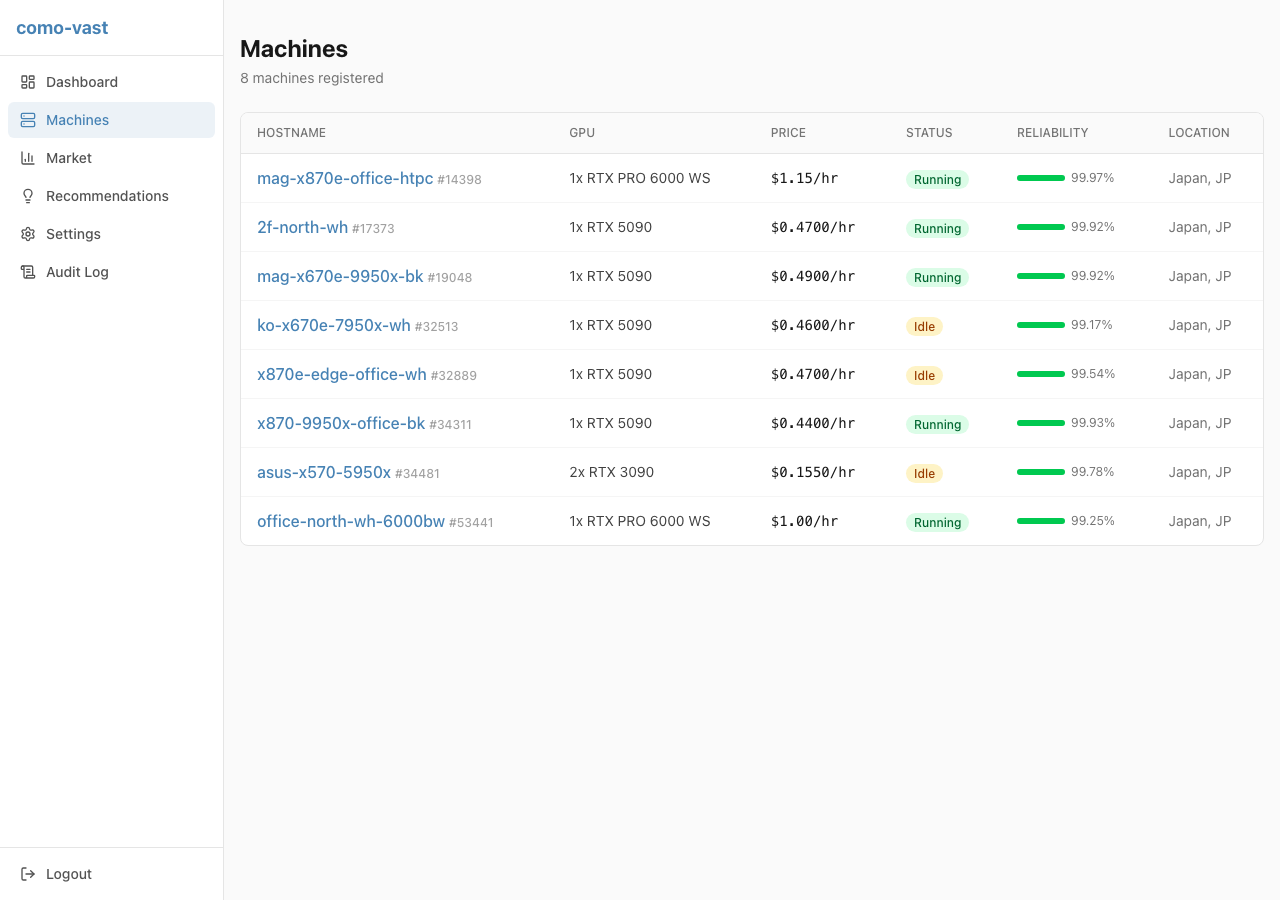Screen dimensions: 1280x900
Task: Open machine x870-9950x-office-bk
Action: (x=341, y=423)
